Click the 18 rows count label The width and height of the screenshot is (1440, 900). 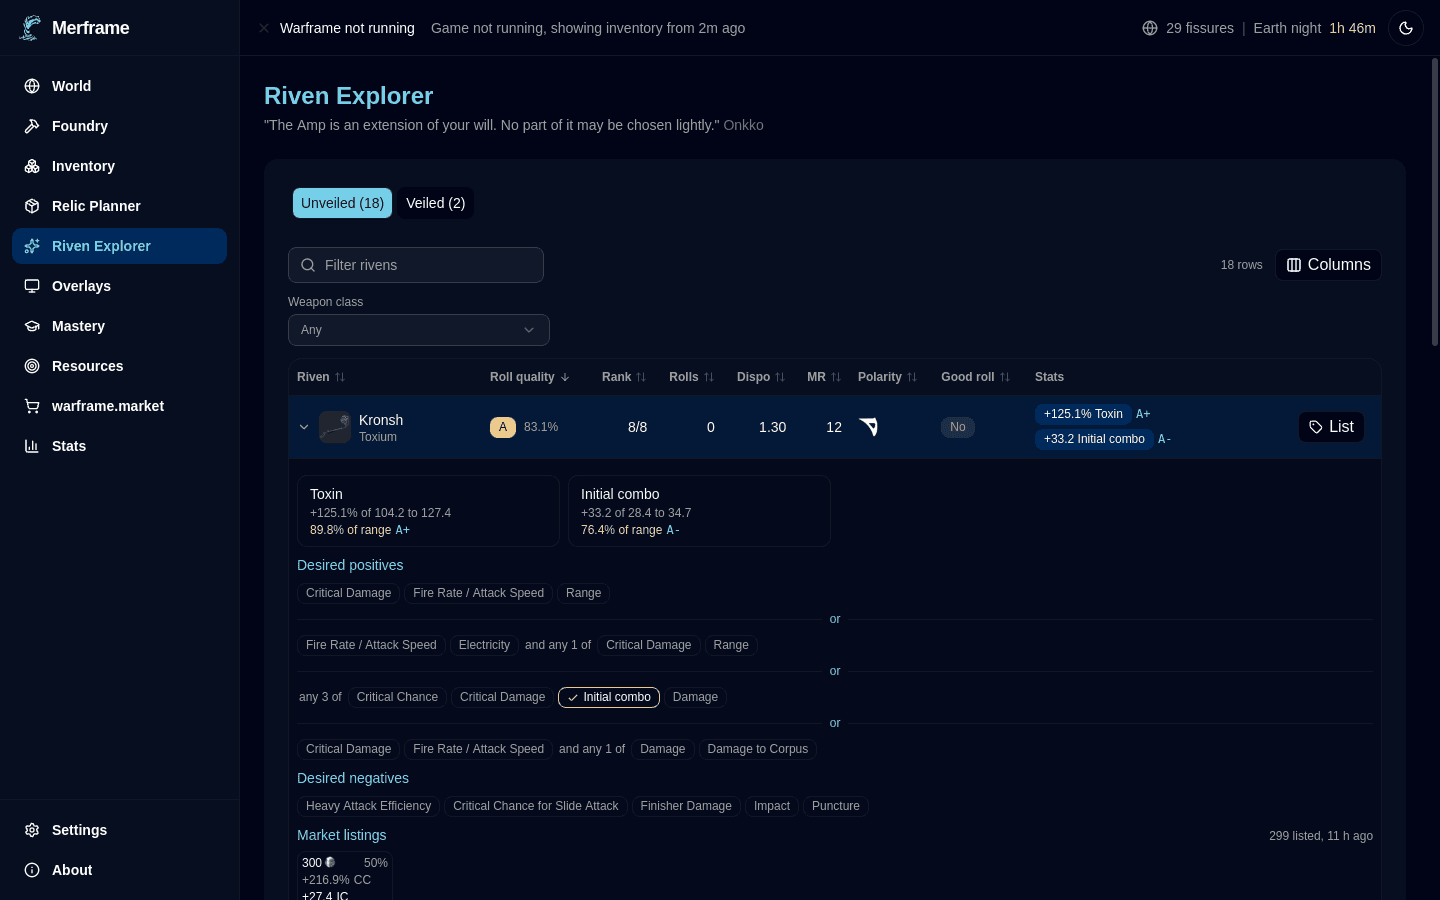coord(1241,265)
